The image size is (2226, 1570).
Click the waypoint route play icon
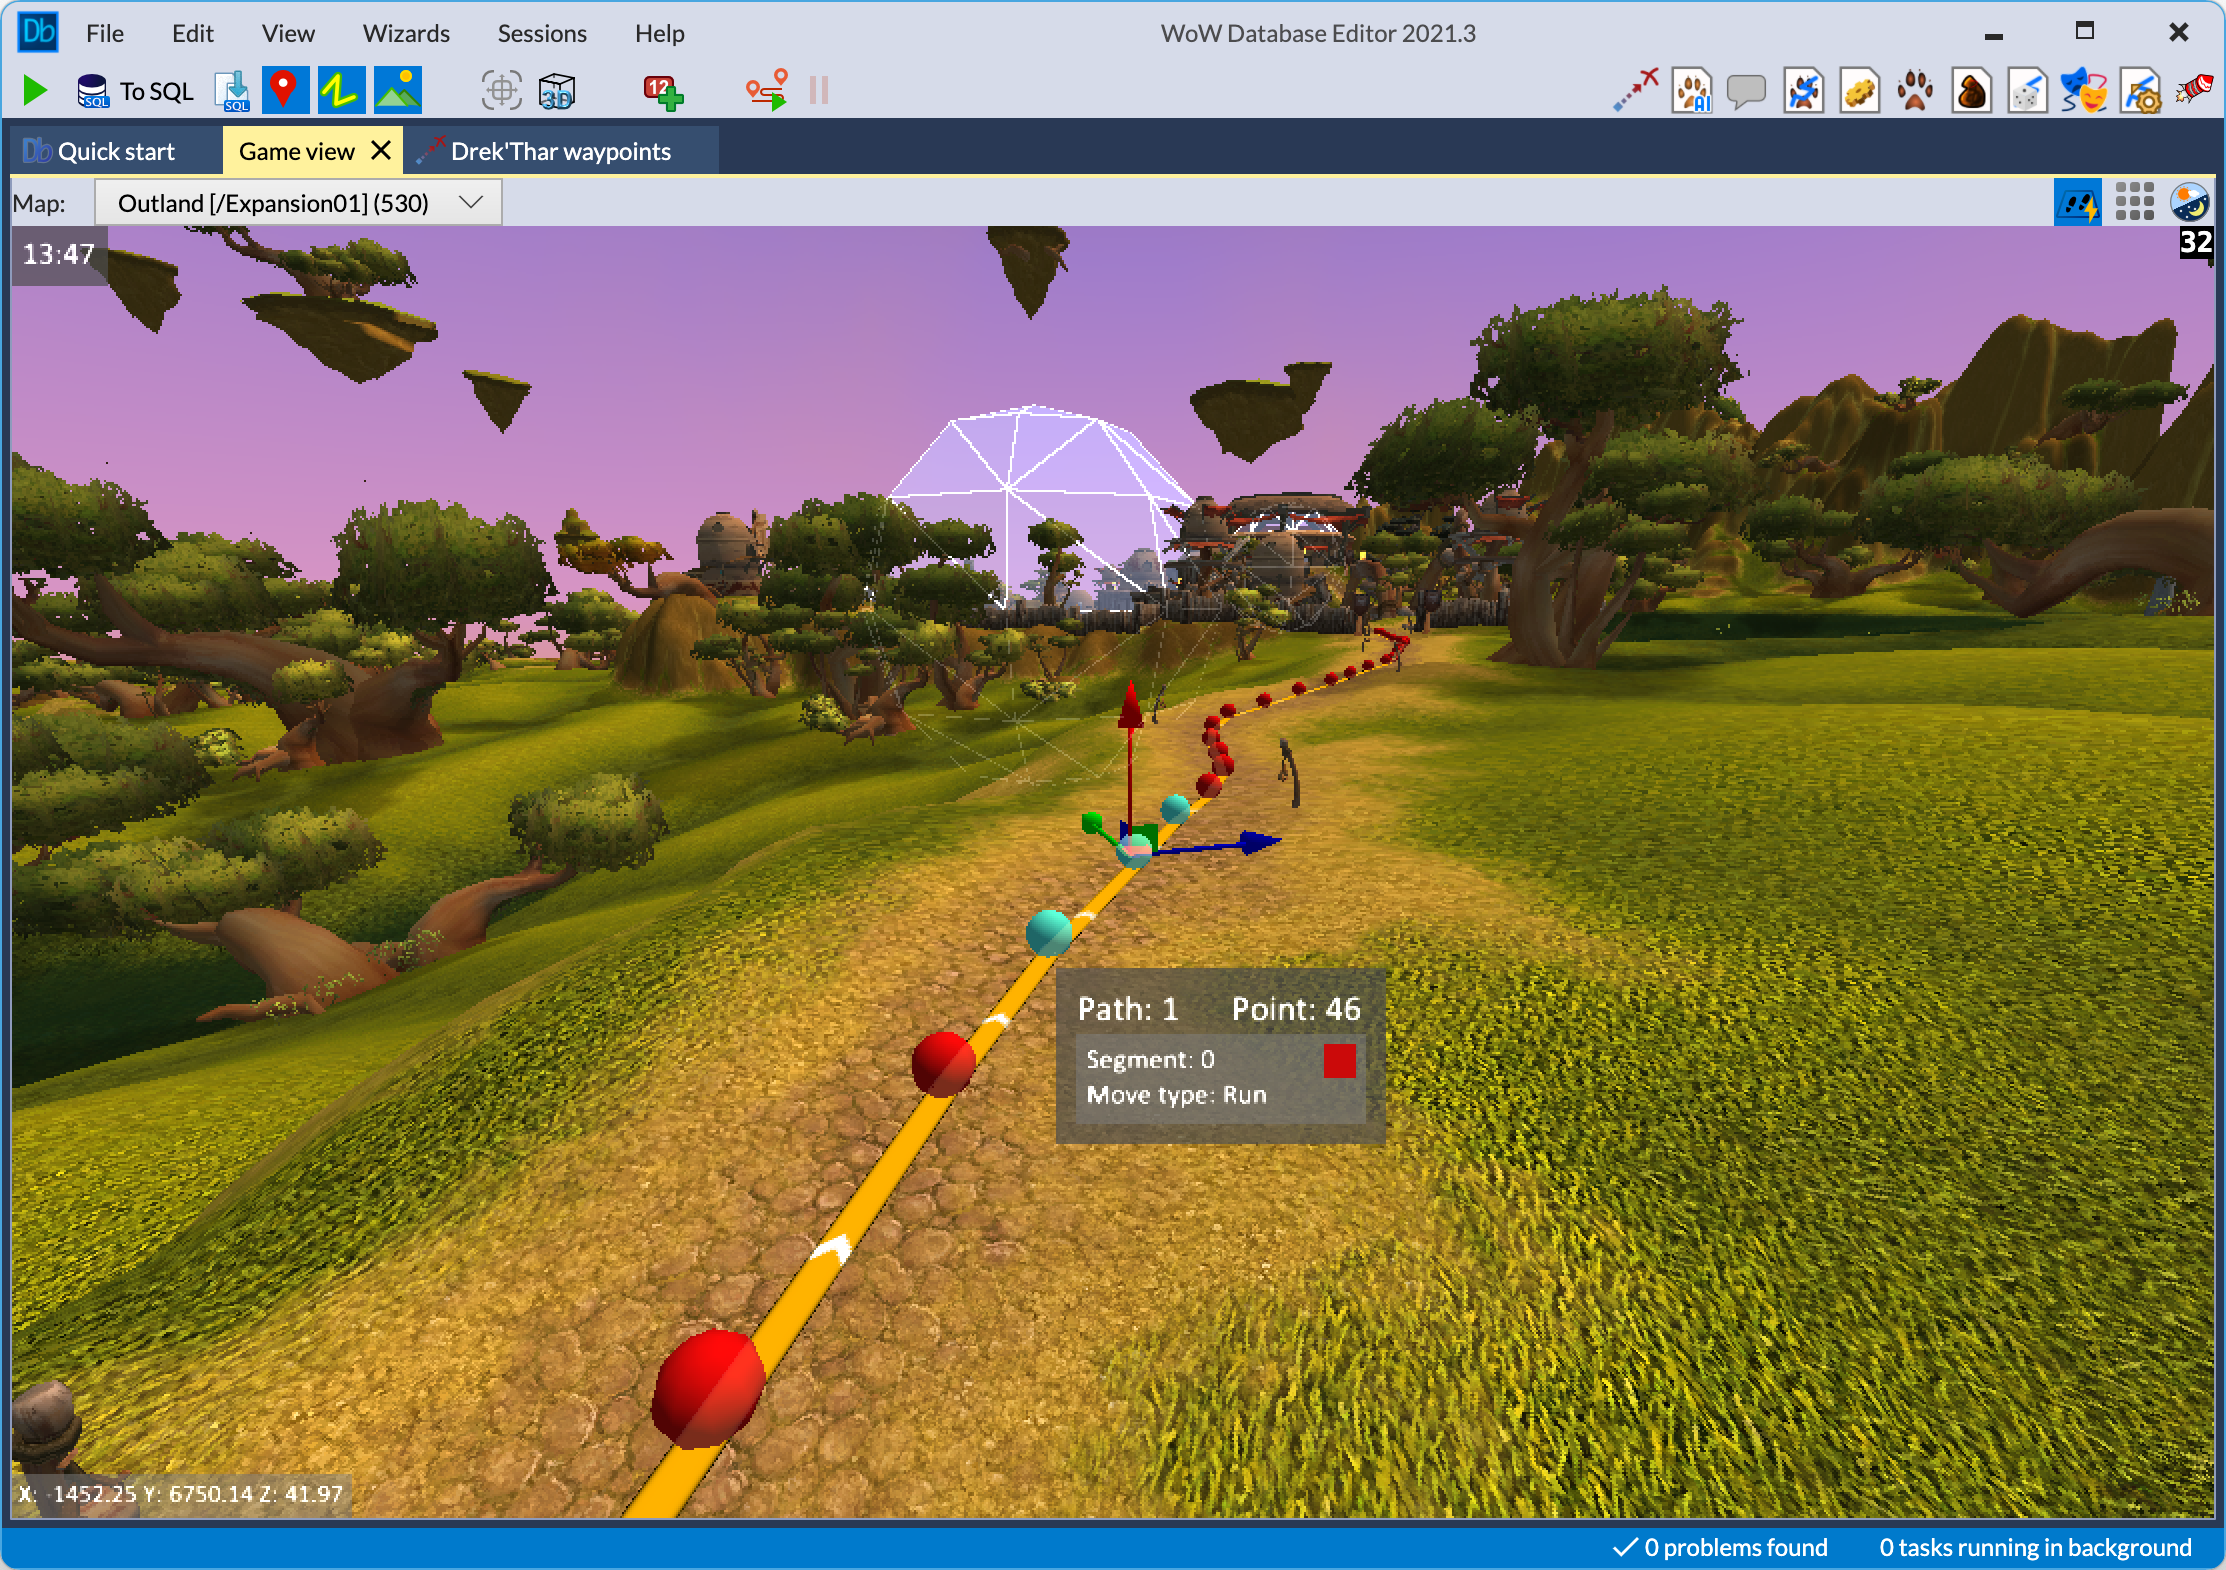coord(768,91)
